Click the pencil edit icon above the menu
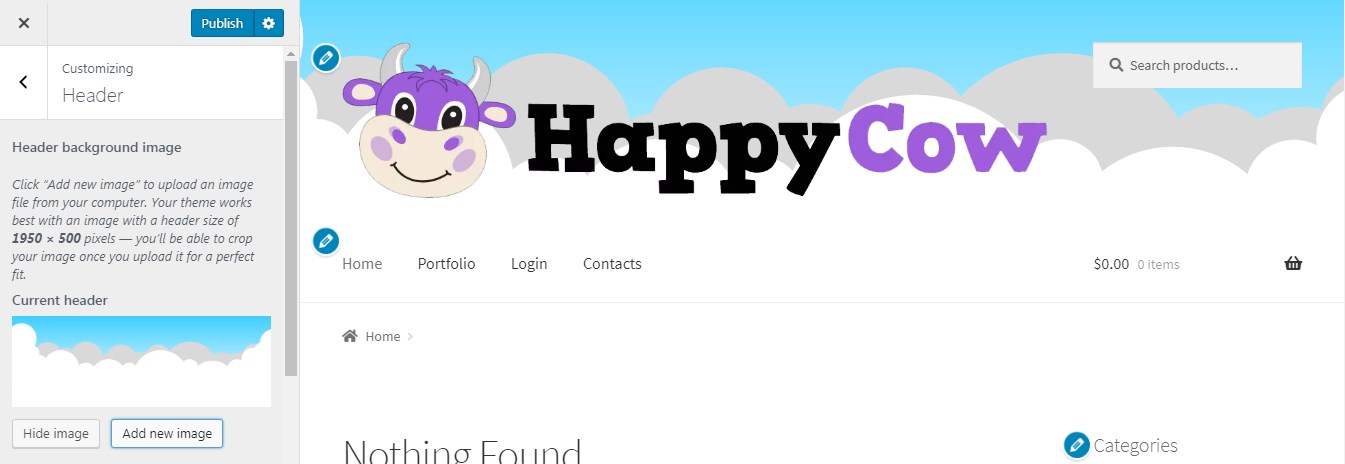1345x464 pixels. [x=326, y=241]
